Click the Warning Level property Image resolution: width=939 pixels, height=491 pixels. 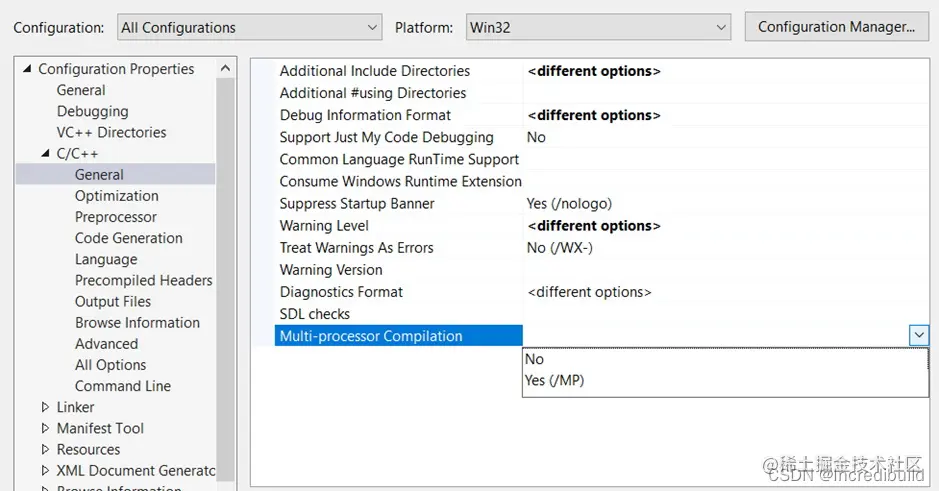(324, 226)
